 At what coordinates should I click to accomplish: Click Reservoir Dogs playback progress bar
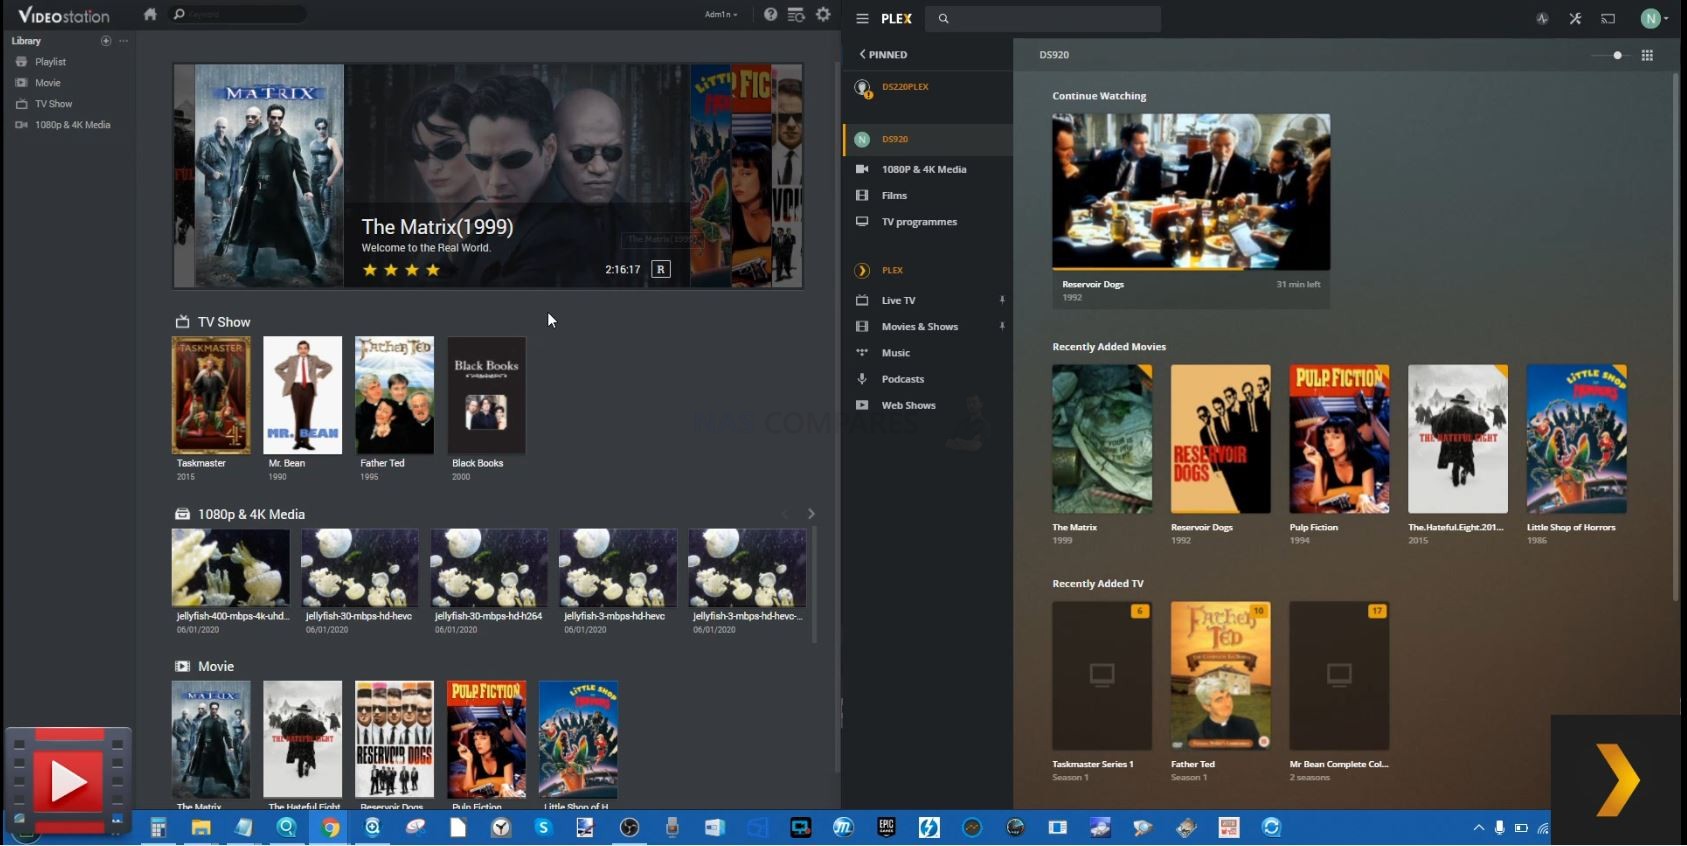(1191, 269)
